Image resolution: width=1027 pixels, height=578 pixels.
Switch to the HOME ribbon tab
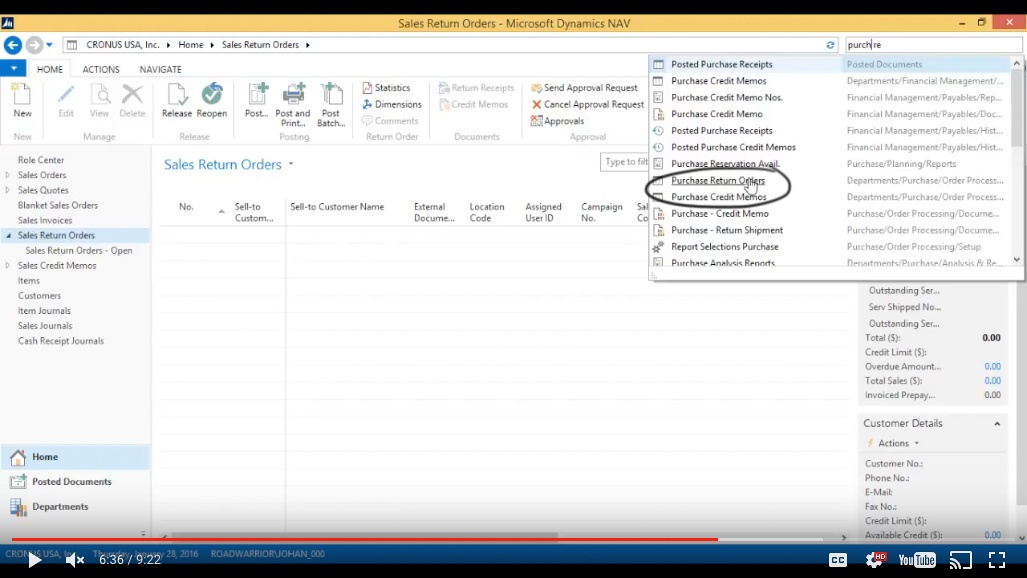[50, 69]
